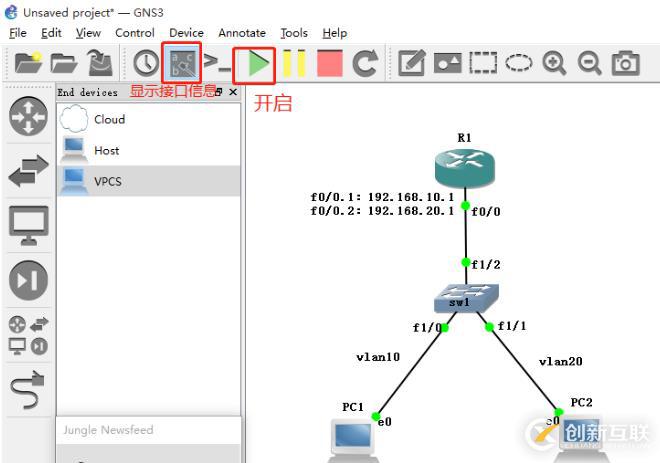This screenshot has width=660, height=463.
Task: Select the Draw ellipse tool
Action: coord(519,63)
